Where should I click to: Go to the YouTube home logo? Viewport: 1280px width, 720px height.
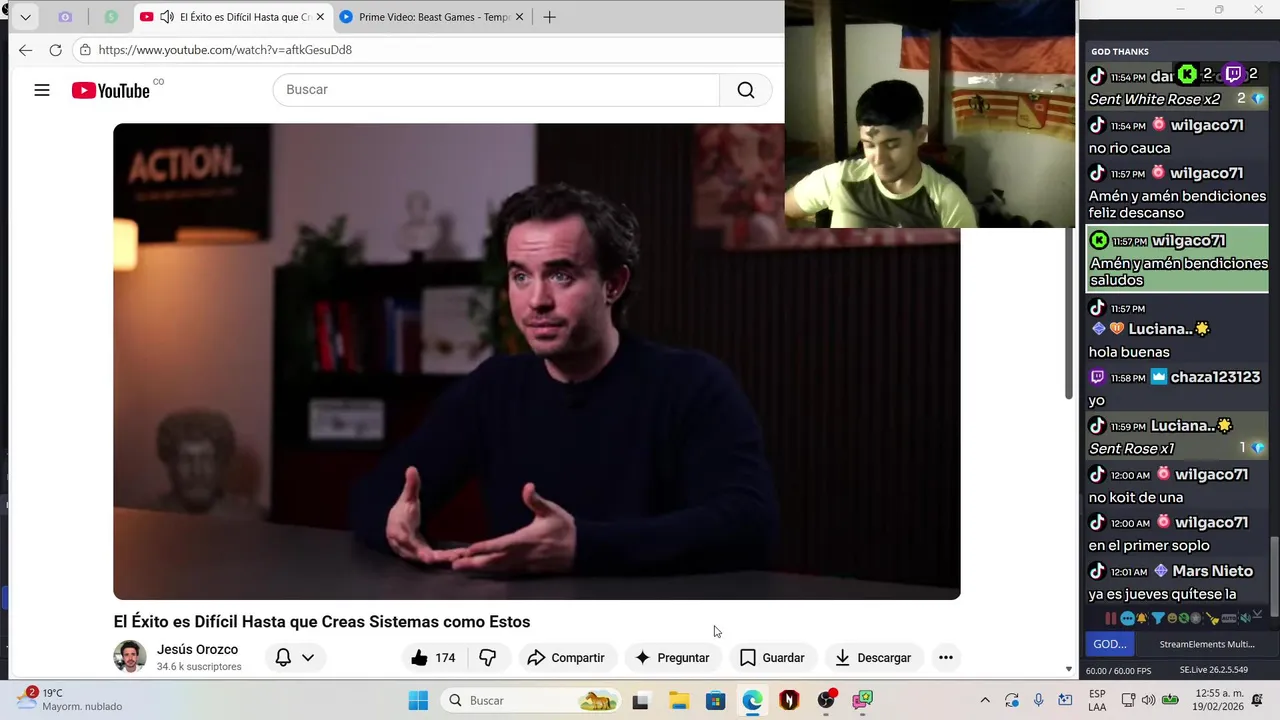pyautogui.click(x=110, y=90)
